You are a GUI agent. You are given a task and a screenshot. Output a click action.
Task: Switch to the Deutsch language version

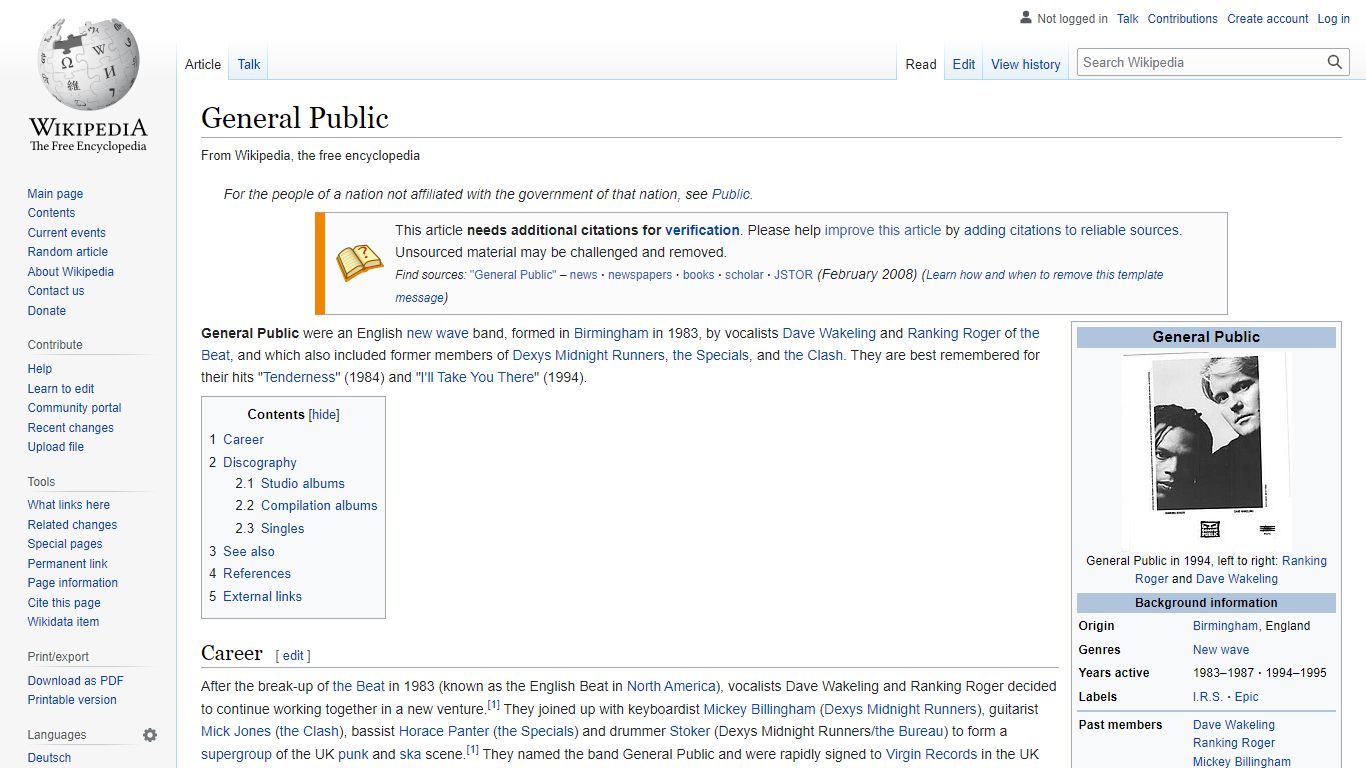pos(49,758)
